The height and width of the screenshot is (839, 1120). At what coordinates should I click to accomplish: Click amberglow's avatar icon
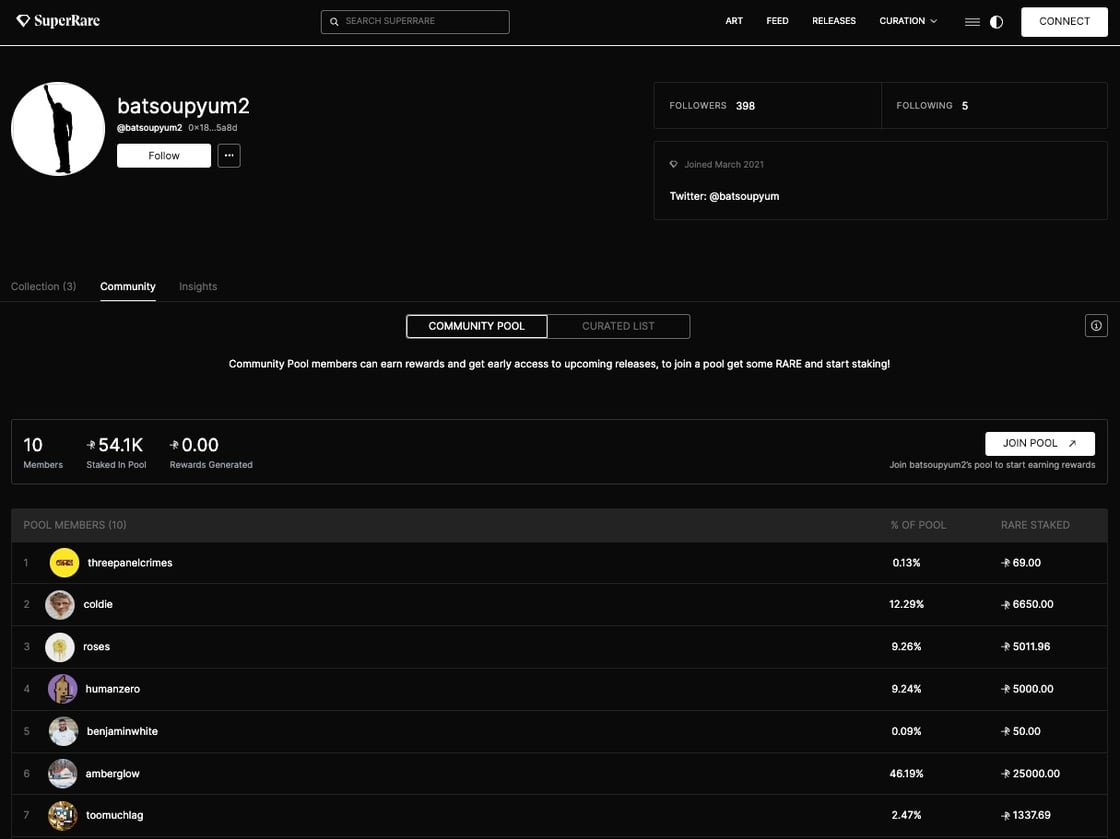(62, 773)
